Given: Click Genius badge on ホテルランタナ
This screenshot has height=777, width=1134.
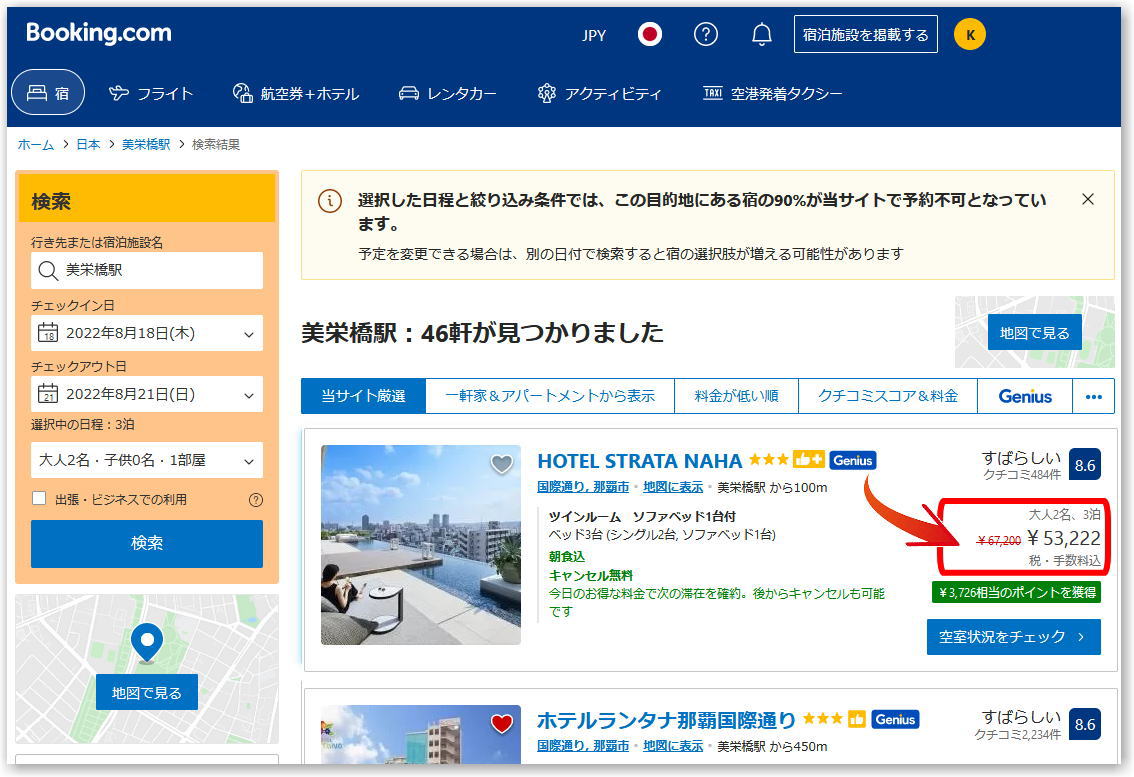Looking at the screenshot, I should point(895,719).
